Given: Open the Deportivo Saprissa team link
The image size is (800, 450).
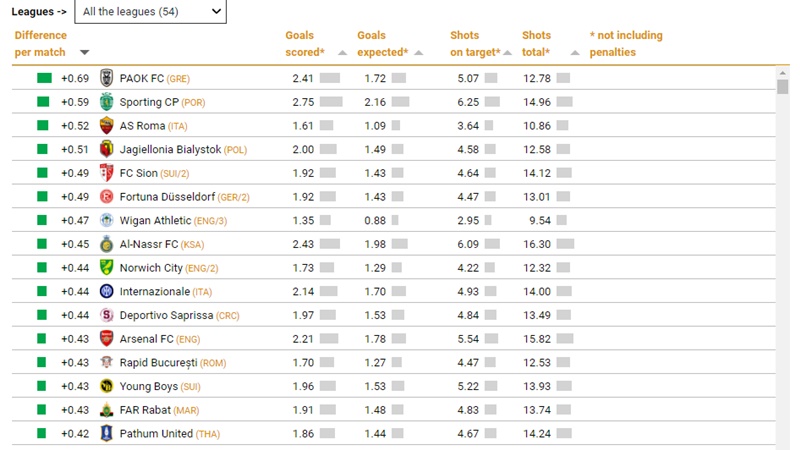Looking at the screenshot, I should tap(165, 315).
